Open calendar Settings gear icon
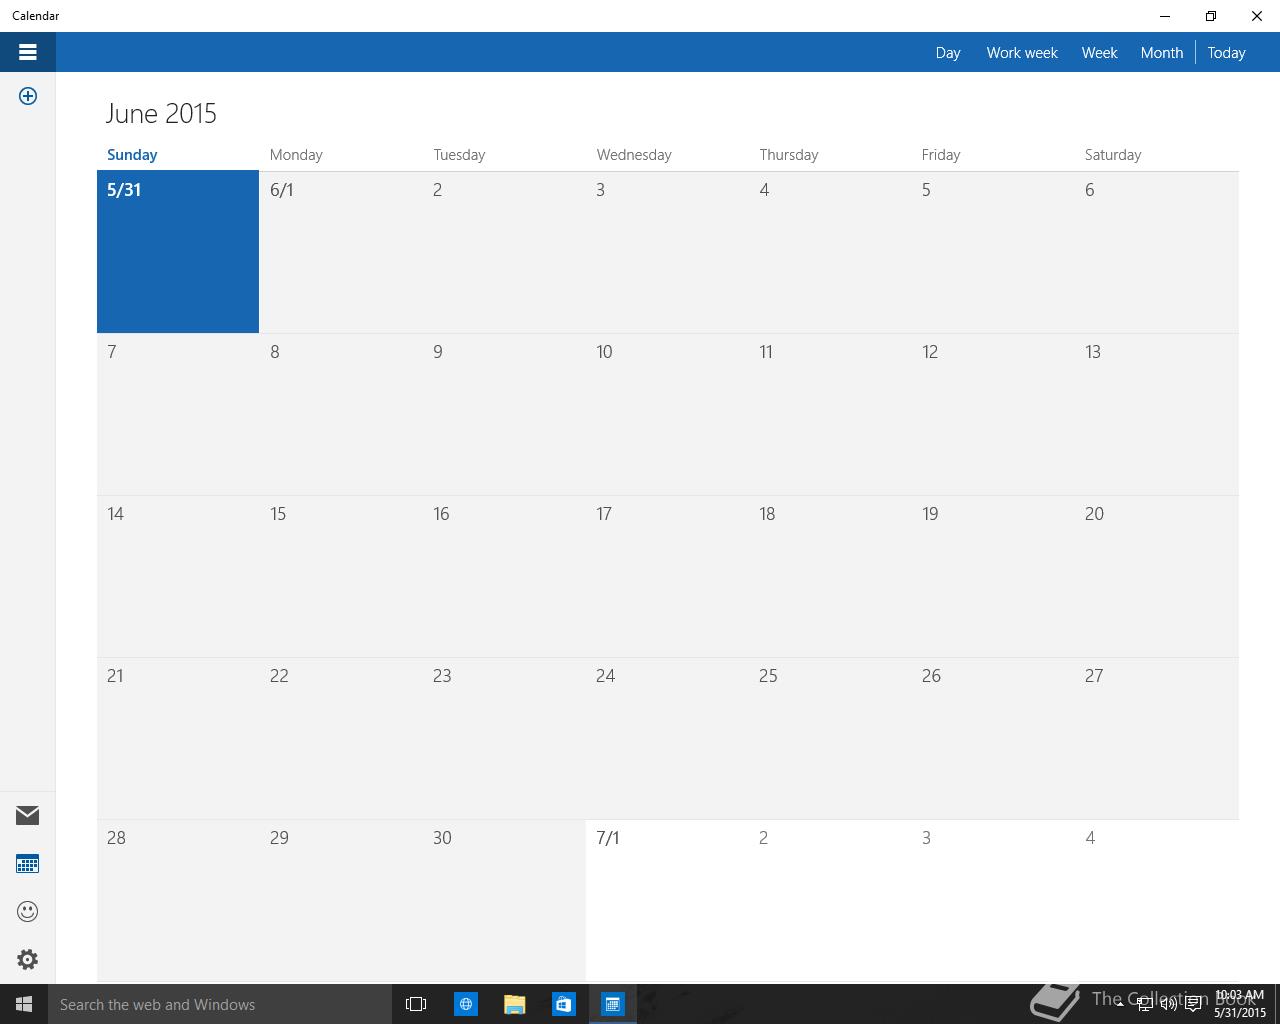This screenshot has height=1024, width=1280. click(28, 959)
